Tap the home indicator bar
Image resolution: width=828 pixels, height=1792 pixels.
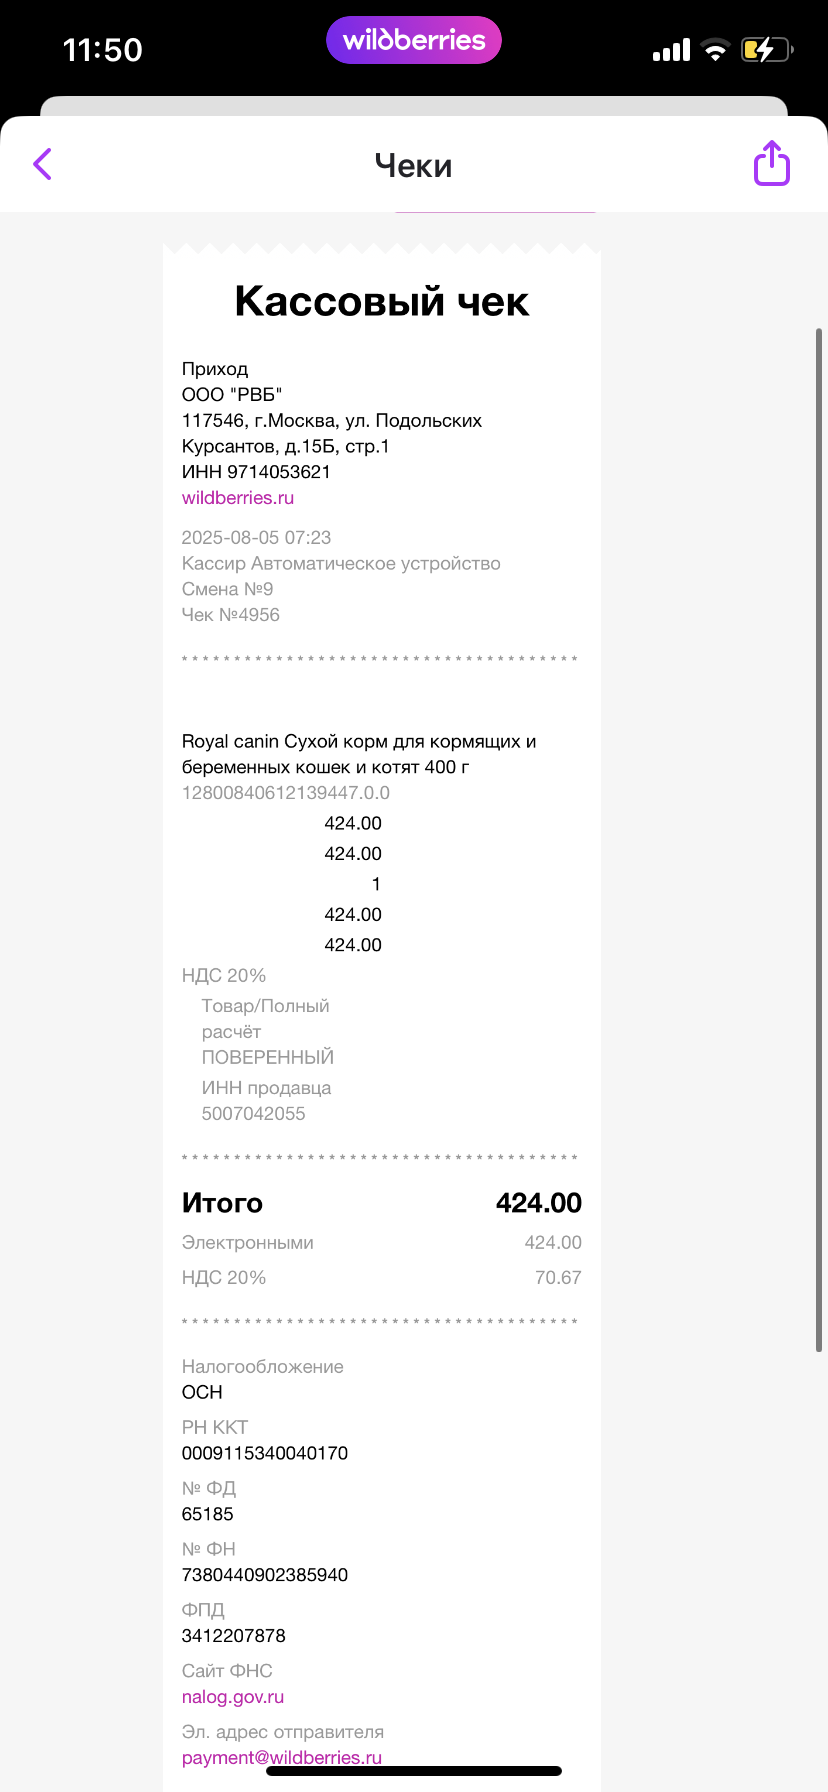click(413, 1771)
